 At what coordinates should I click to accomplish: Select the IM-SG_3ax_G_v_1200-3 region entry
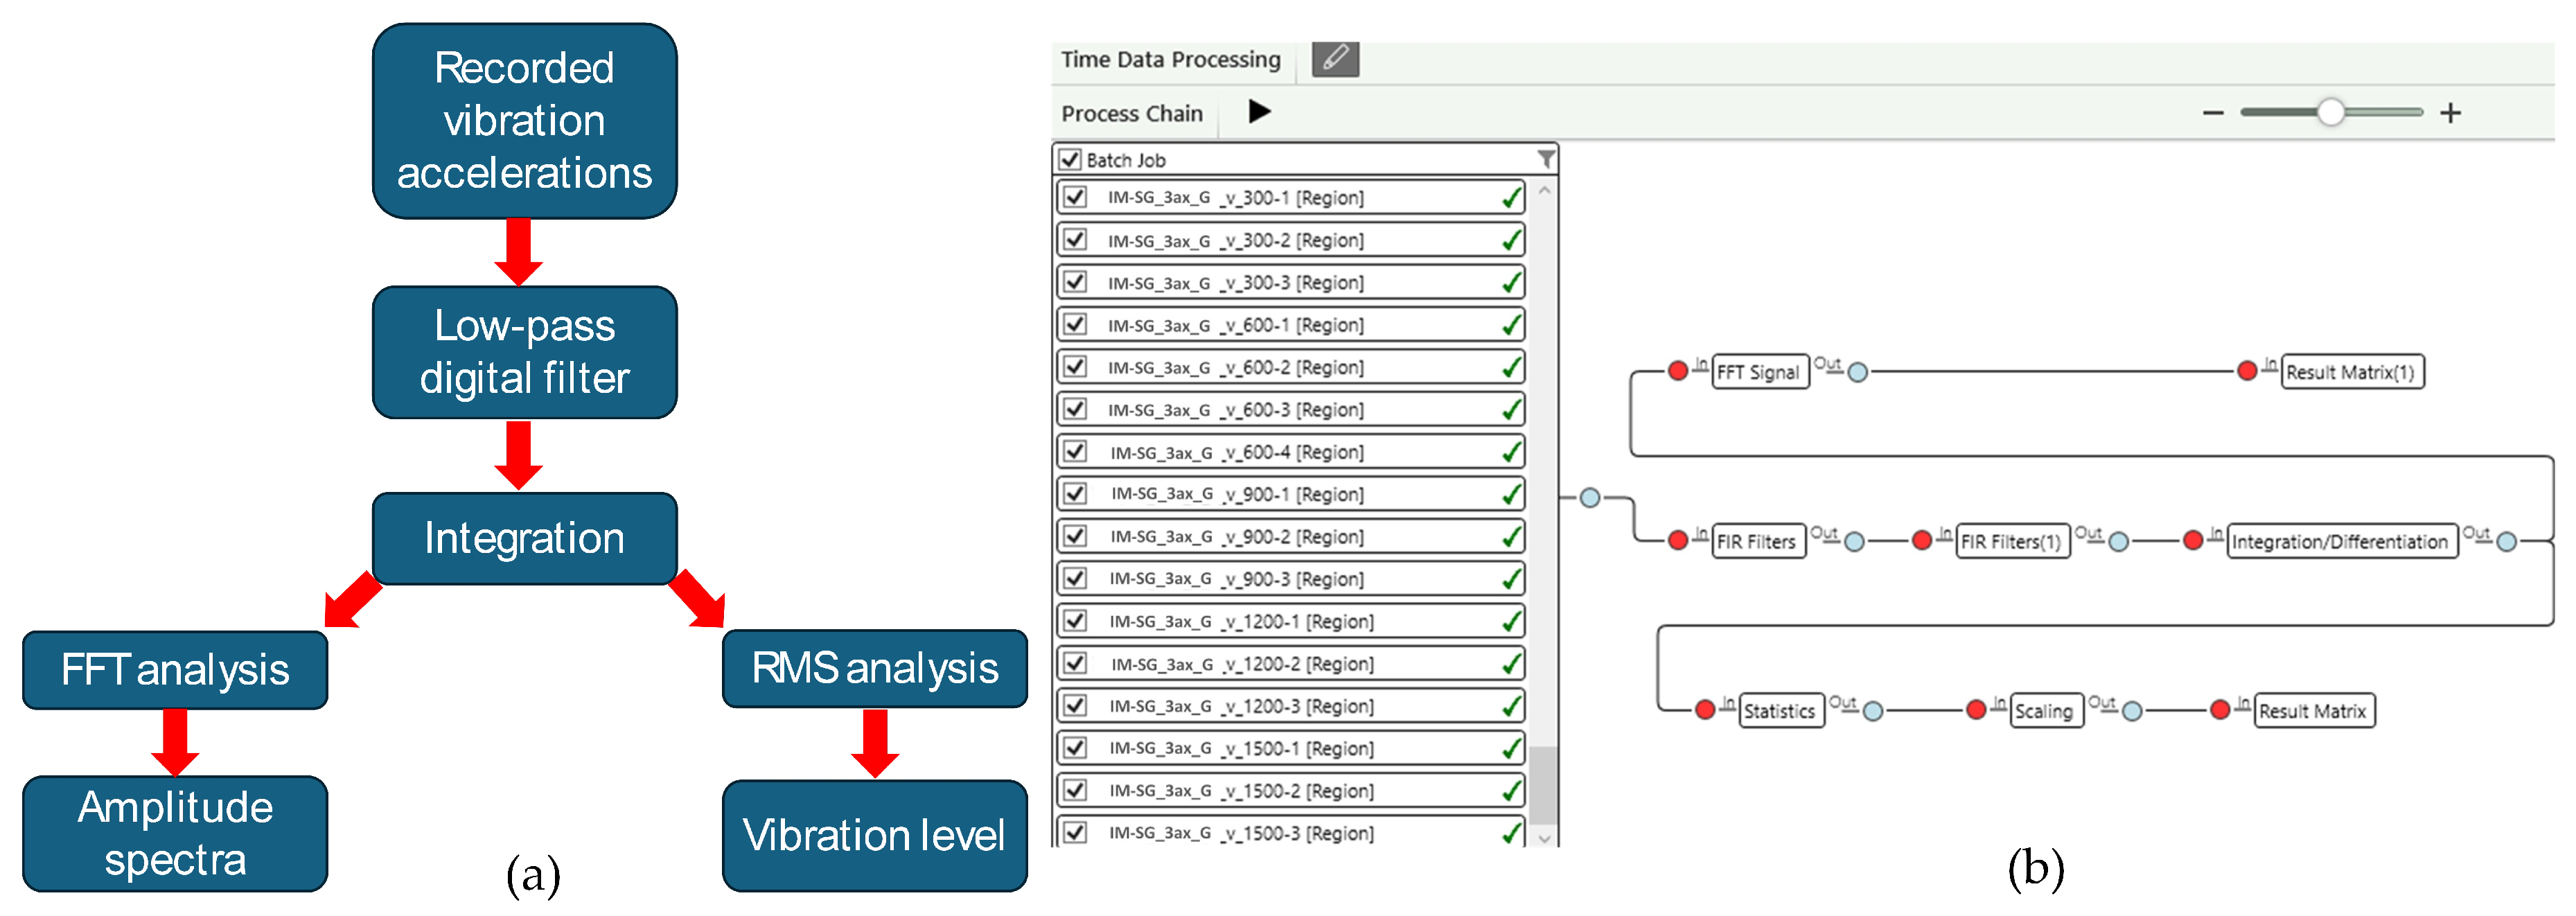point(1241,706)
